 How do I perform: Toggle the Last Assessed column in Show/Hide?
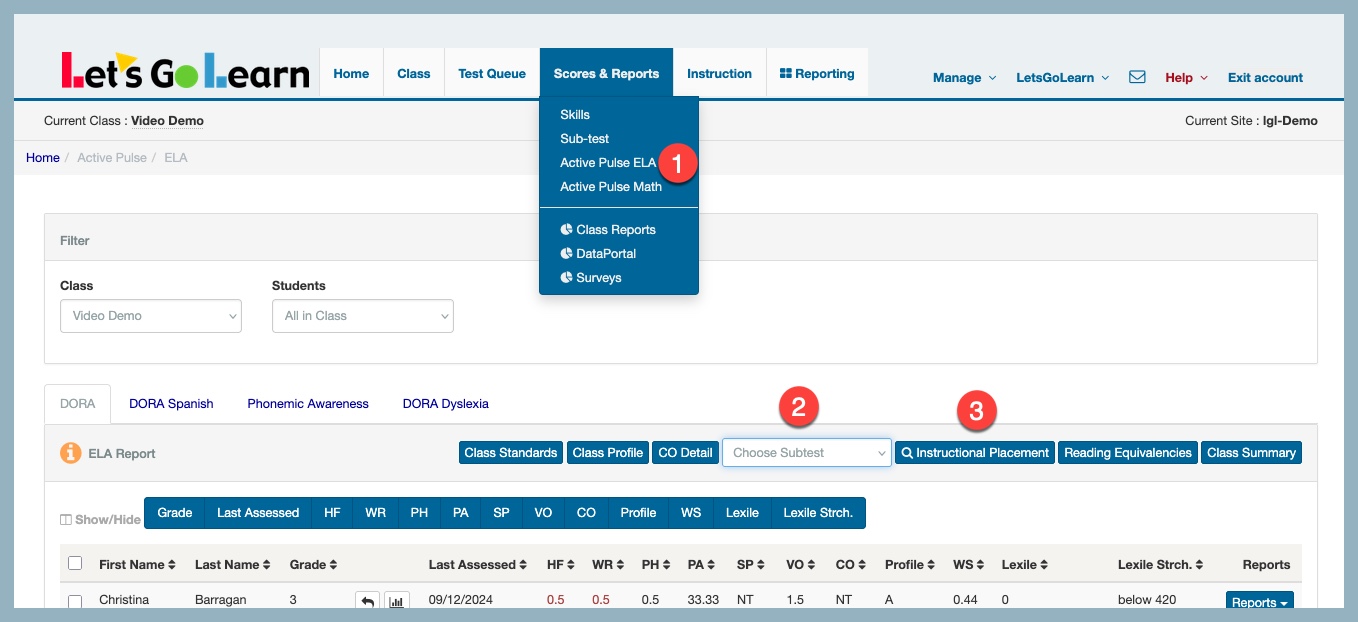[258, 513]
